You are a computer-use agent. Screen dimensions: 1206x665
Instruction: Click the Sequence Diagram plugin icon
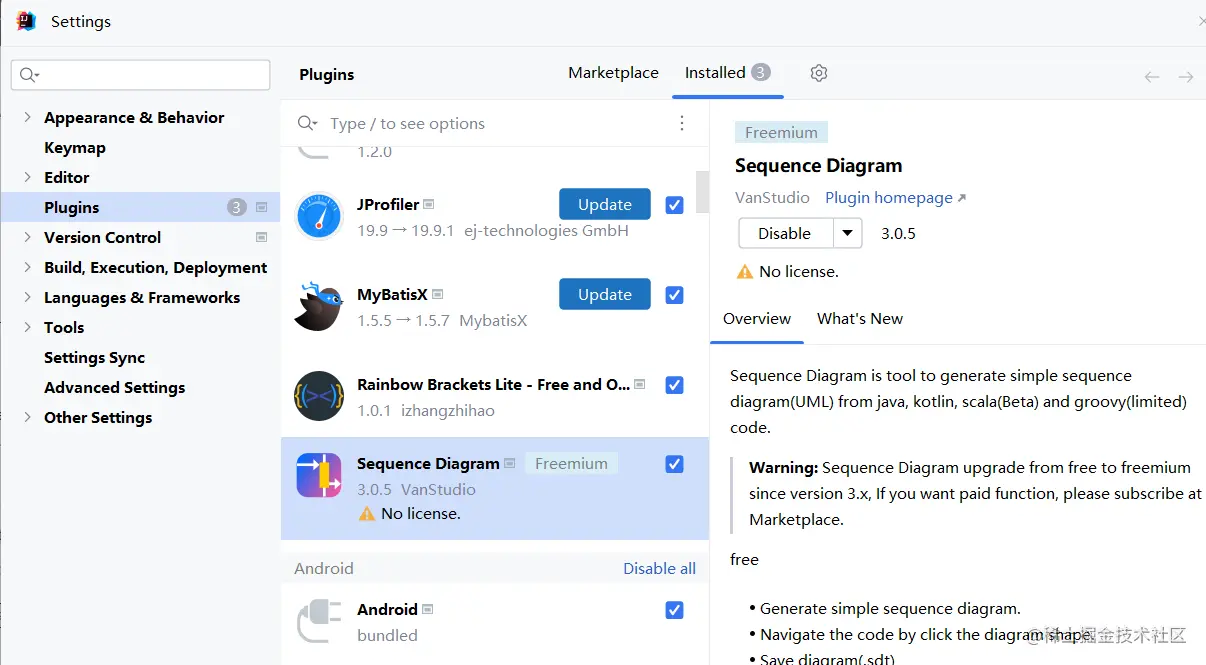(x=320, y=475)
